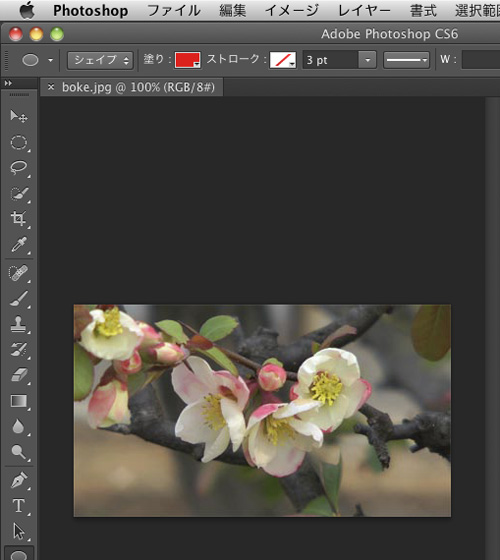Select the Horizontal Type tool

point(19,506)
